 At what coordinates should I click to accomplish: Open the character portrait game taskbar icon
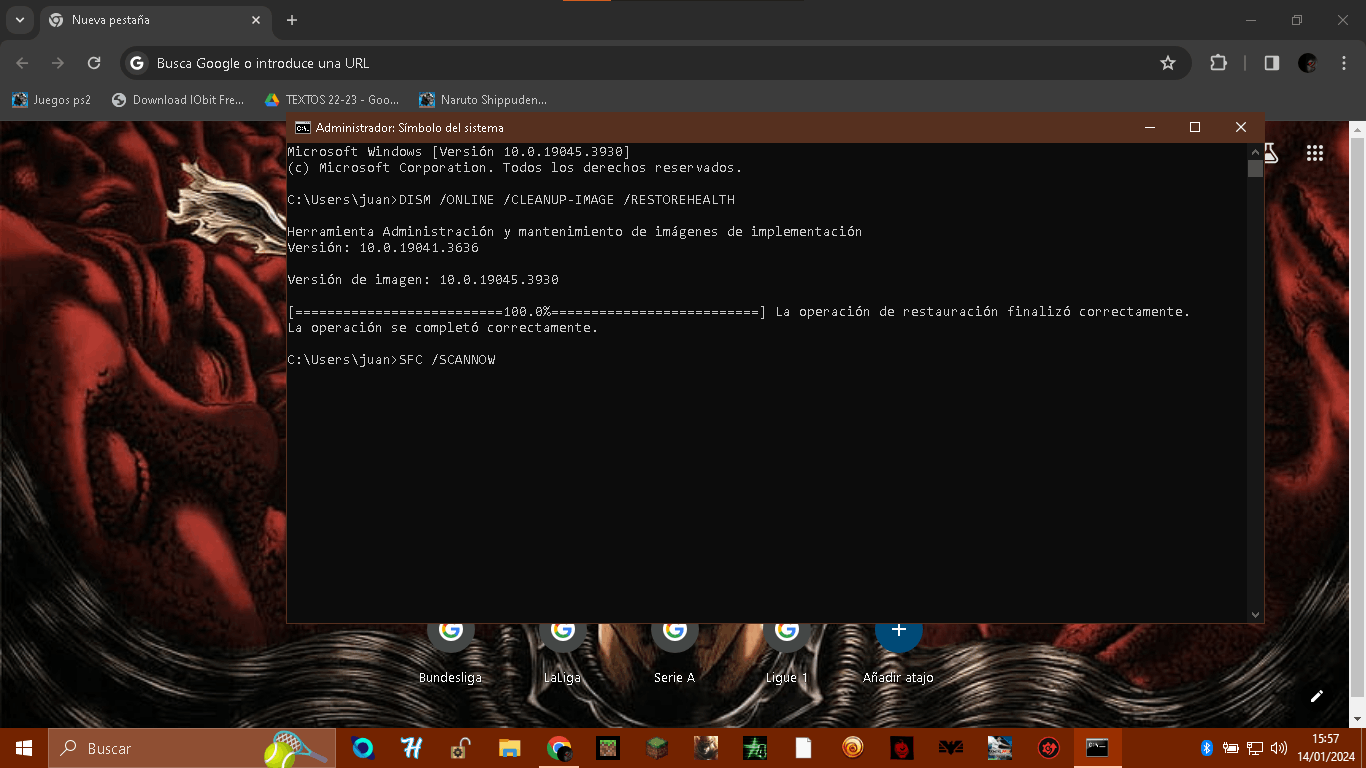point(706,748)
